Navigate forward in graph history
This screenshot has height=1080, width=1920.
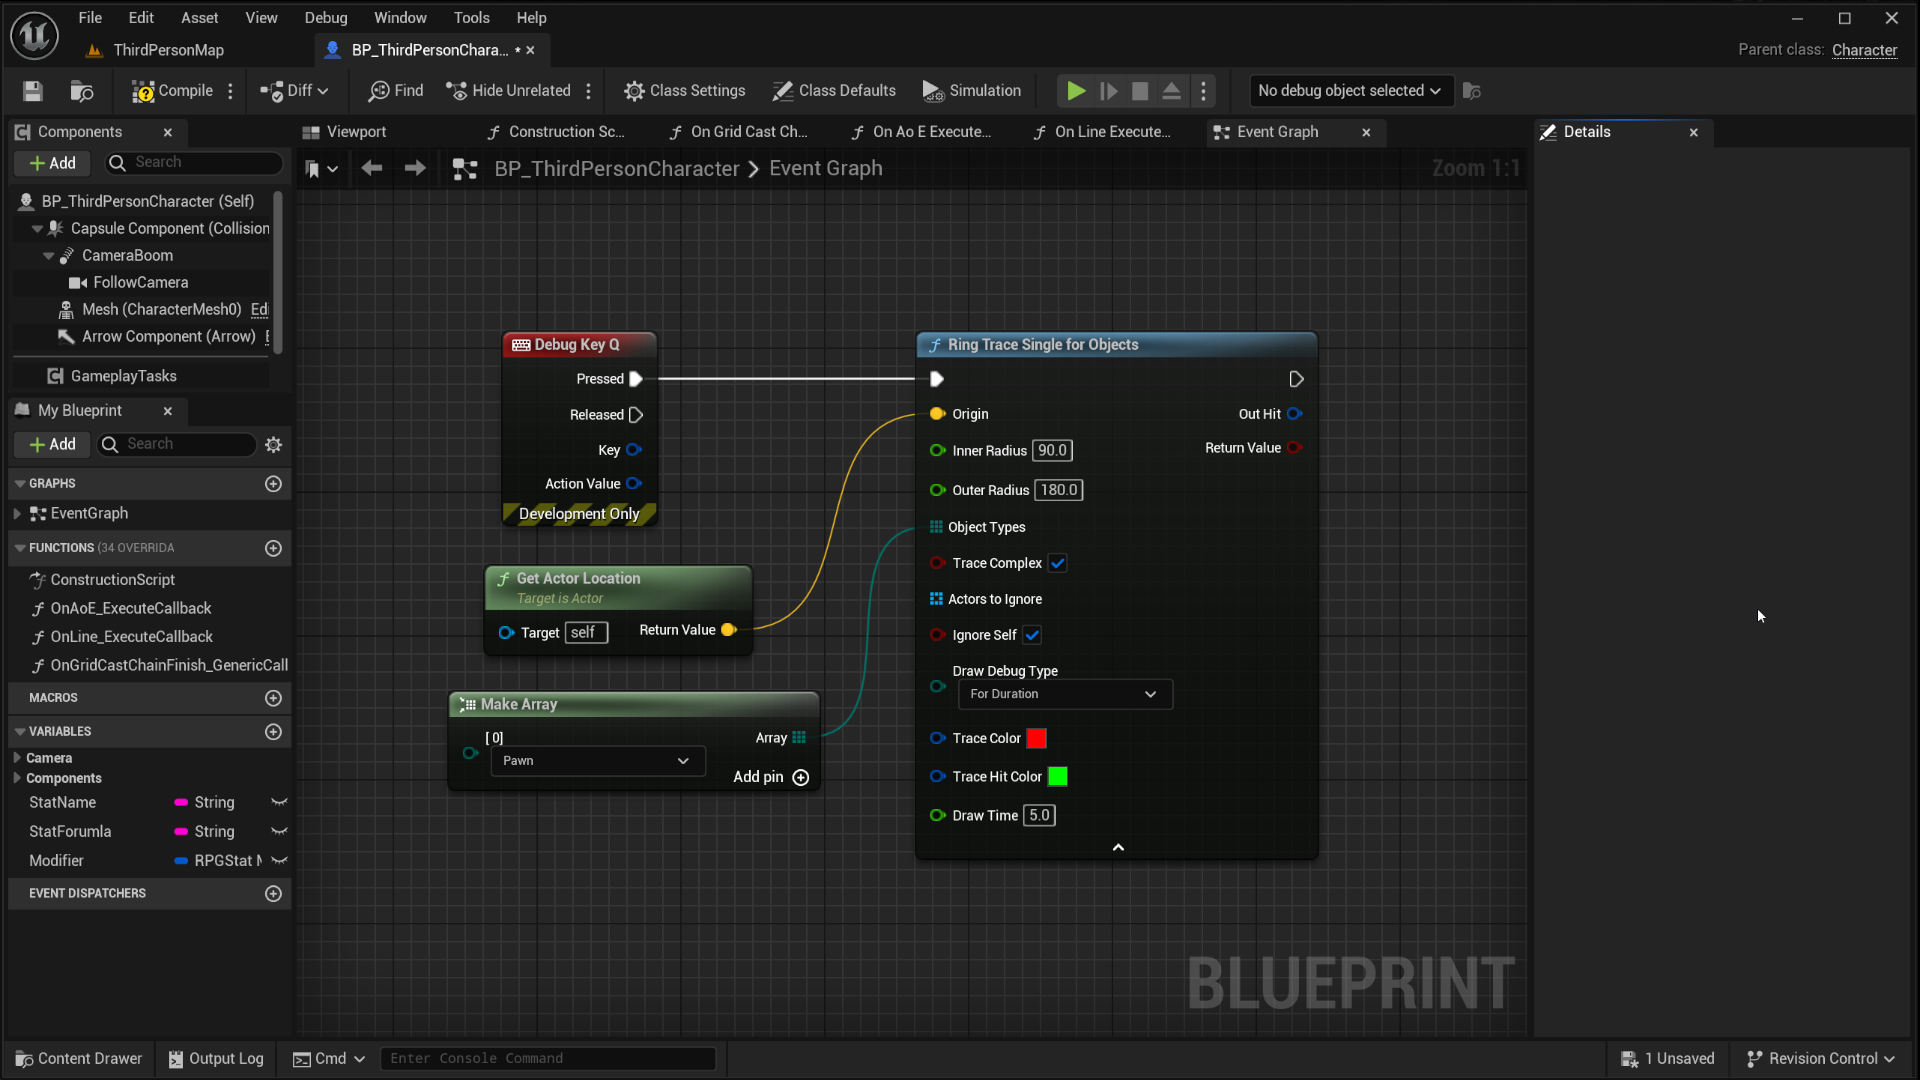click(x=415, y=169)
